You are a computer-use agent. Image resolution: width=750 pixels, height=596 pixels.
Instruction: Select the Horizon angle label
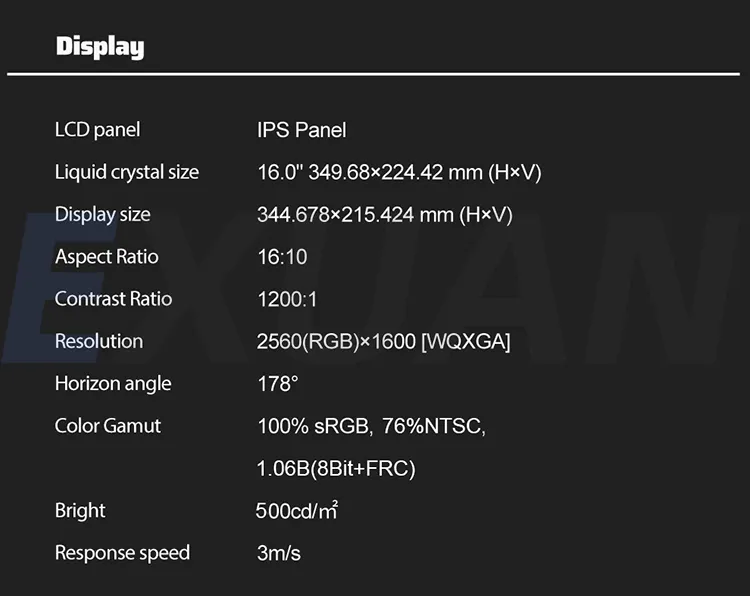click(x=113, y=384)
